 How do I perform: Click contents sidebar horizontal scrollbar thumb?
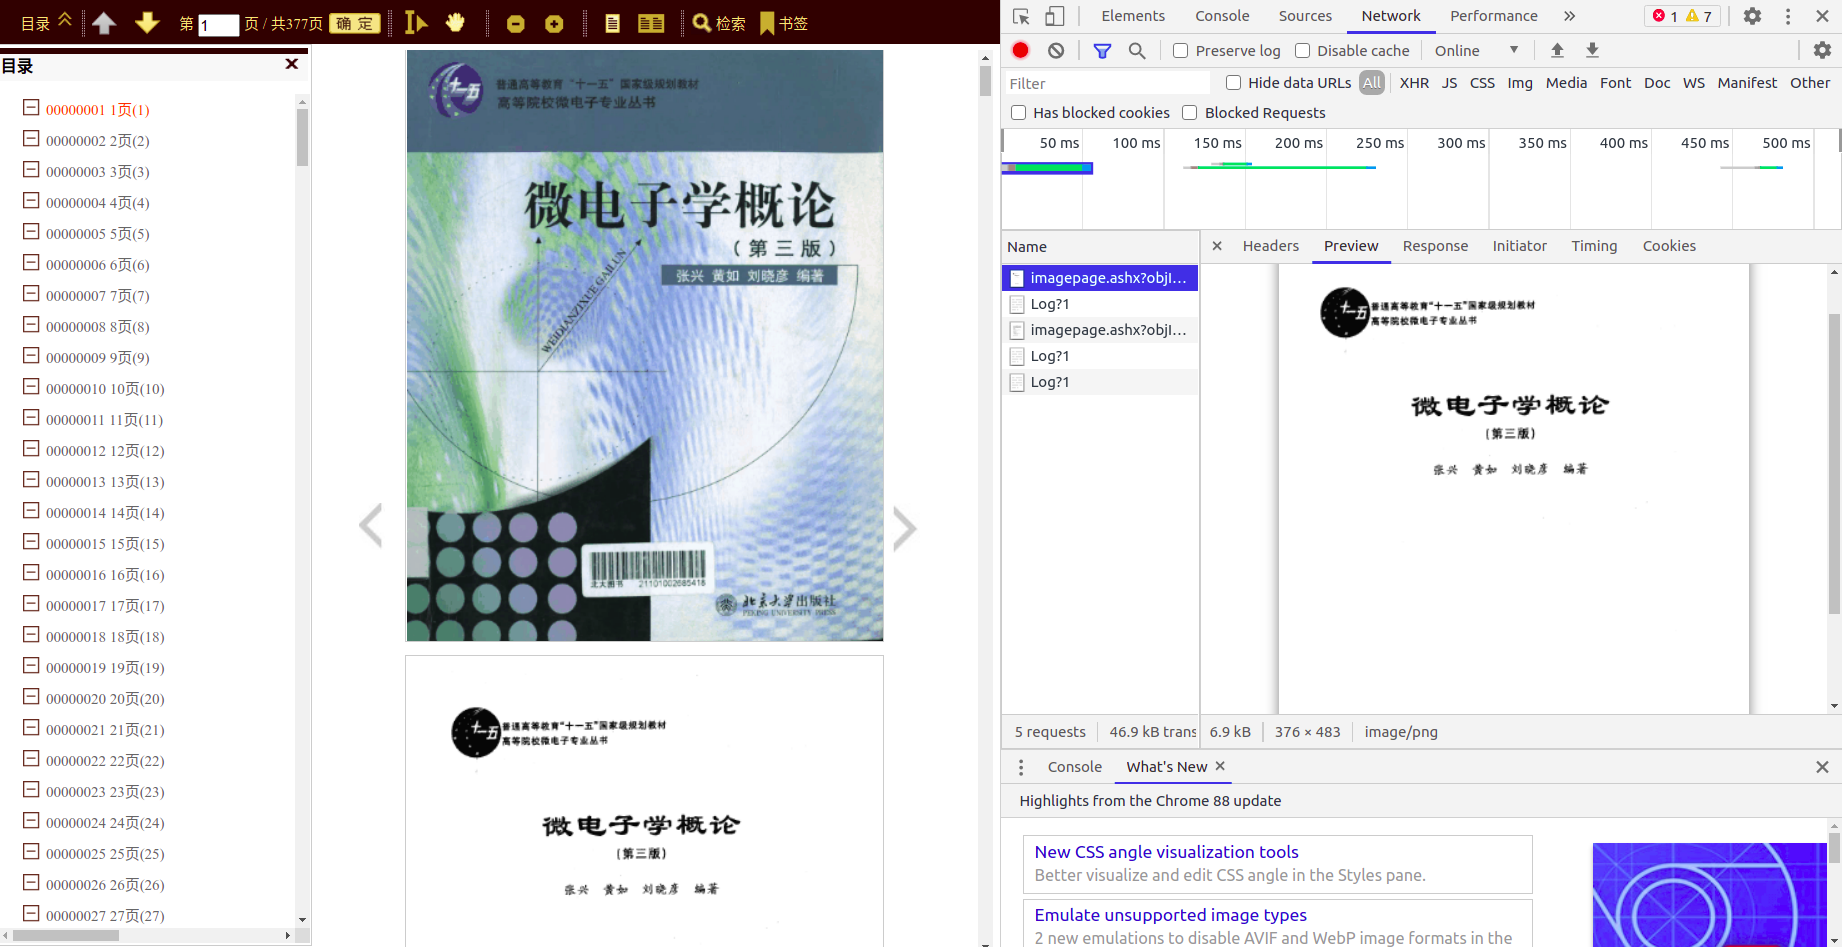(66, 936)
